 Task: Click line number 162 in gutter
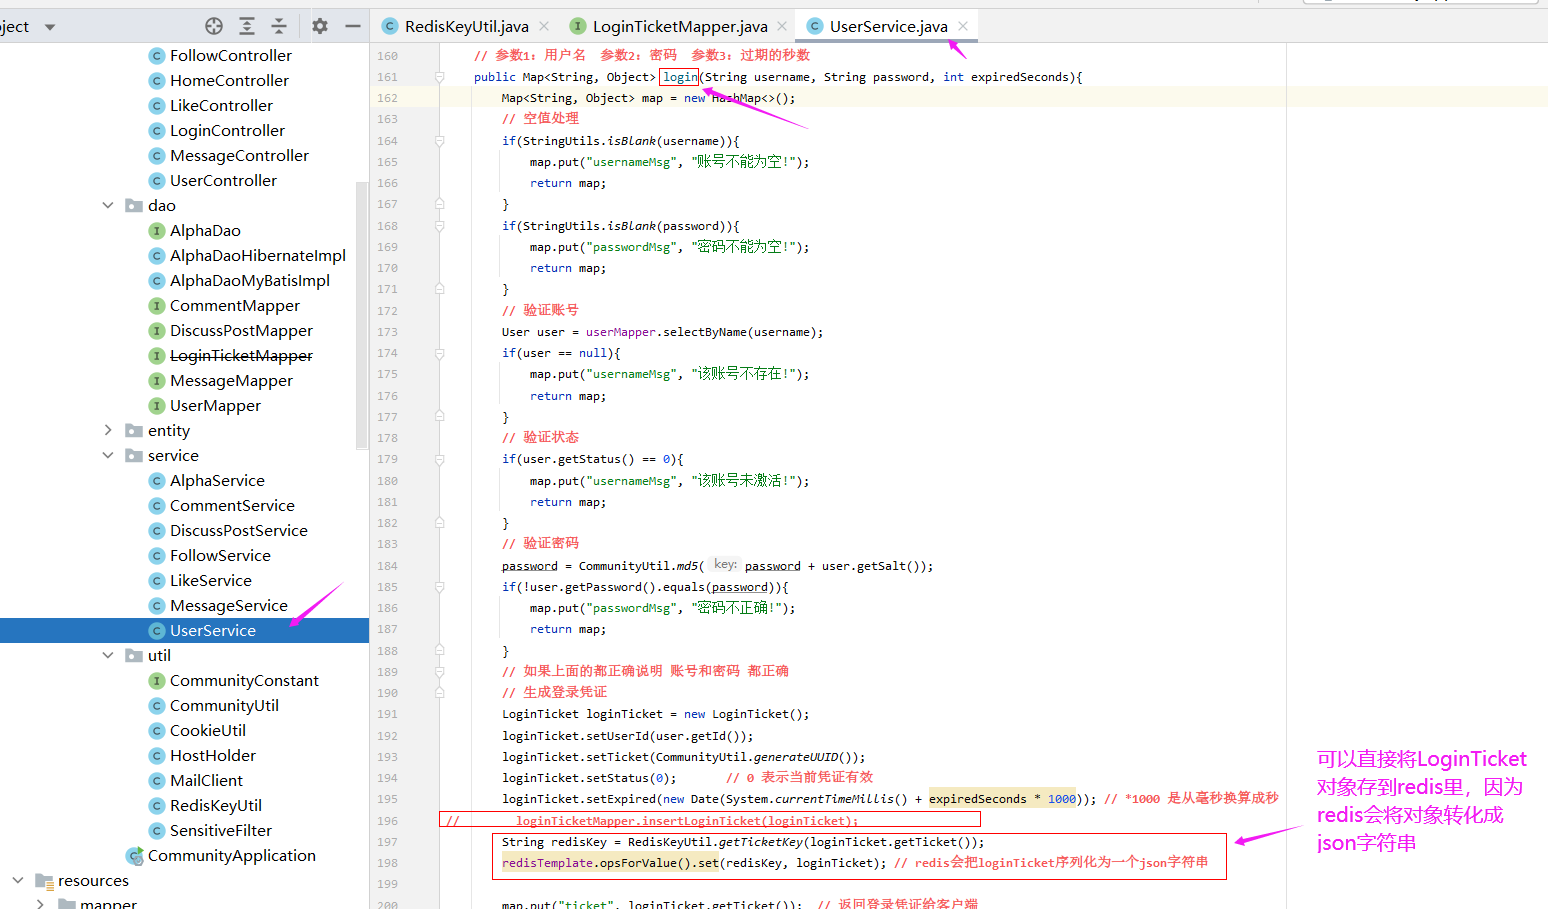[x=388, y=98]
